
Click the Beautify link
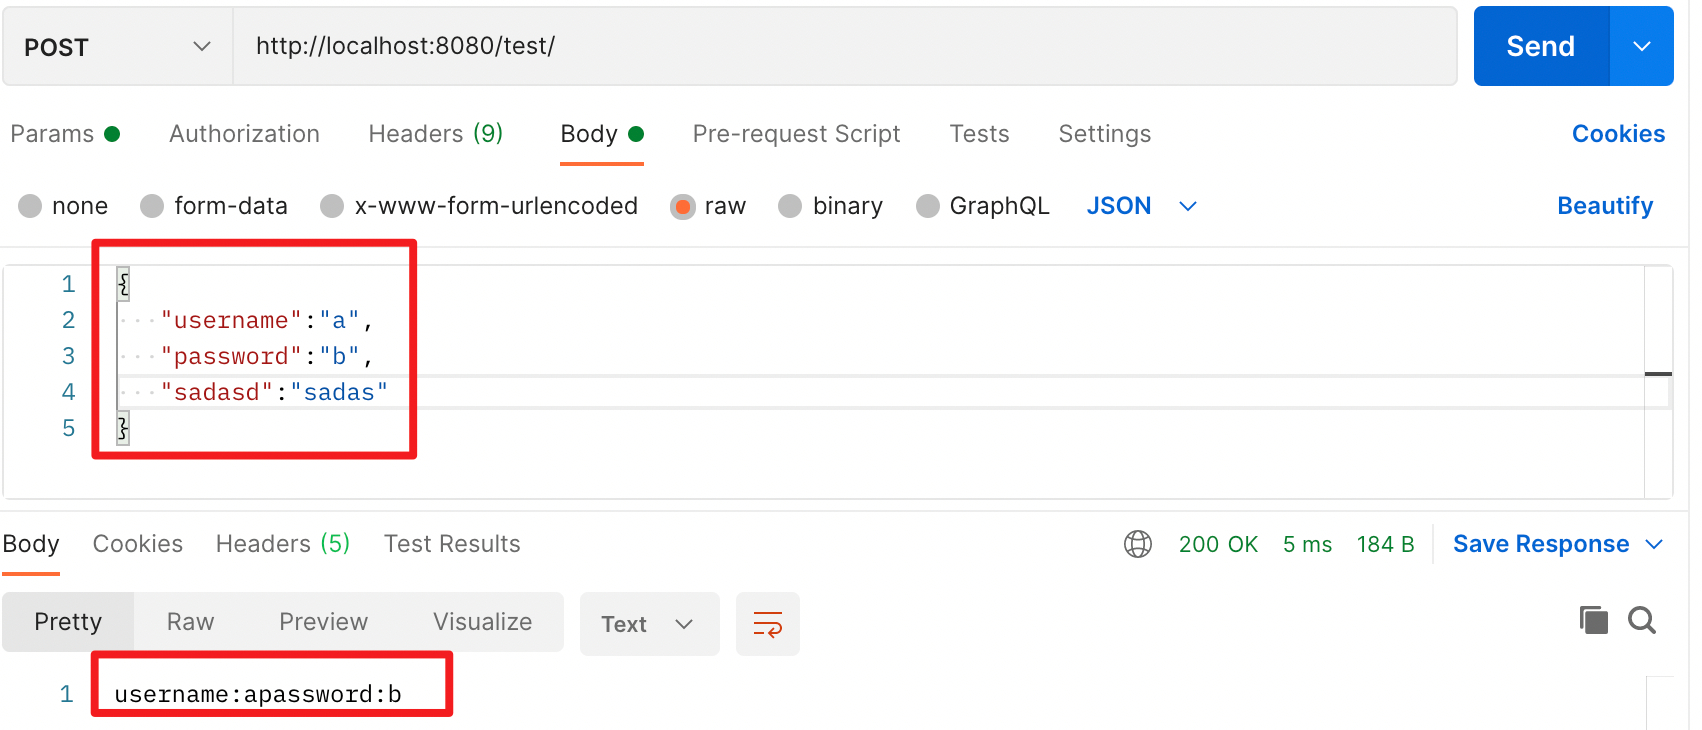point(1604,206)
